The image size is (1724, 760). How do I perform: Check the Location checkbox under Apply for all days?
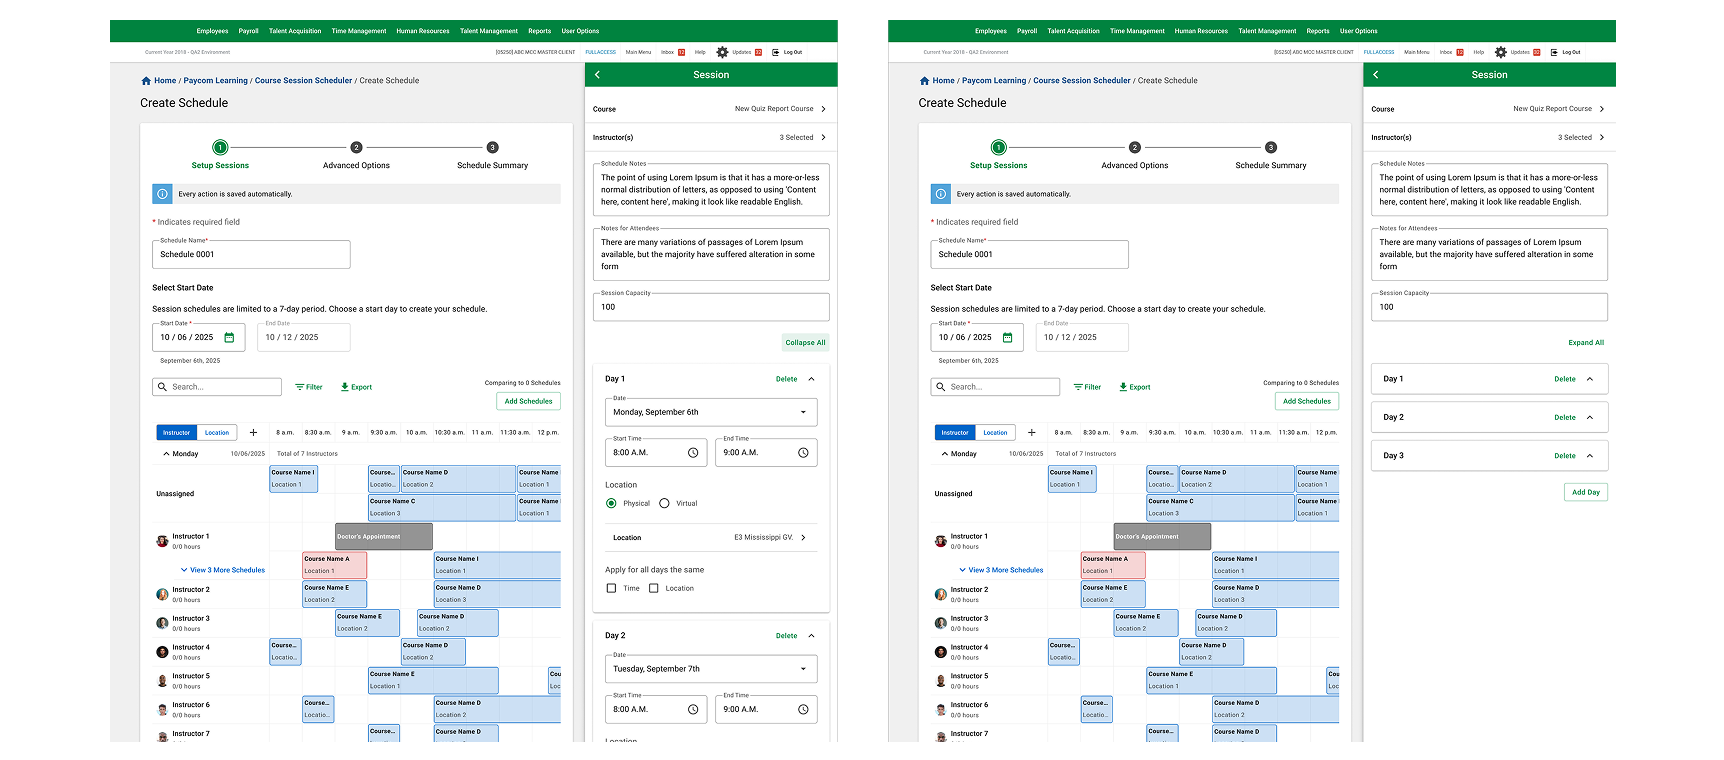(654, 589)
